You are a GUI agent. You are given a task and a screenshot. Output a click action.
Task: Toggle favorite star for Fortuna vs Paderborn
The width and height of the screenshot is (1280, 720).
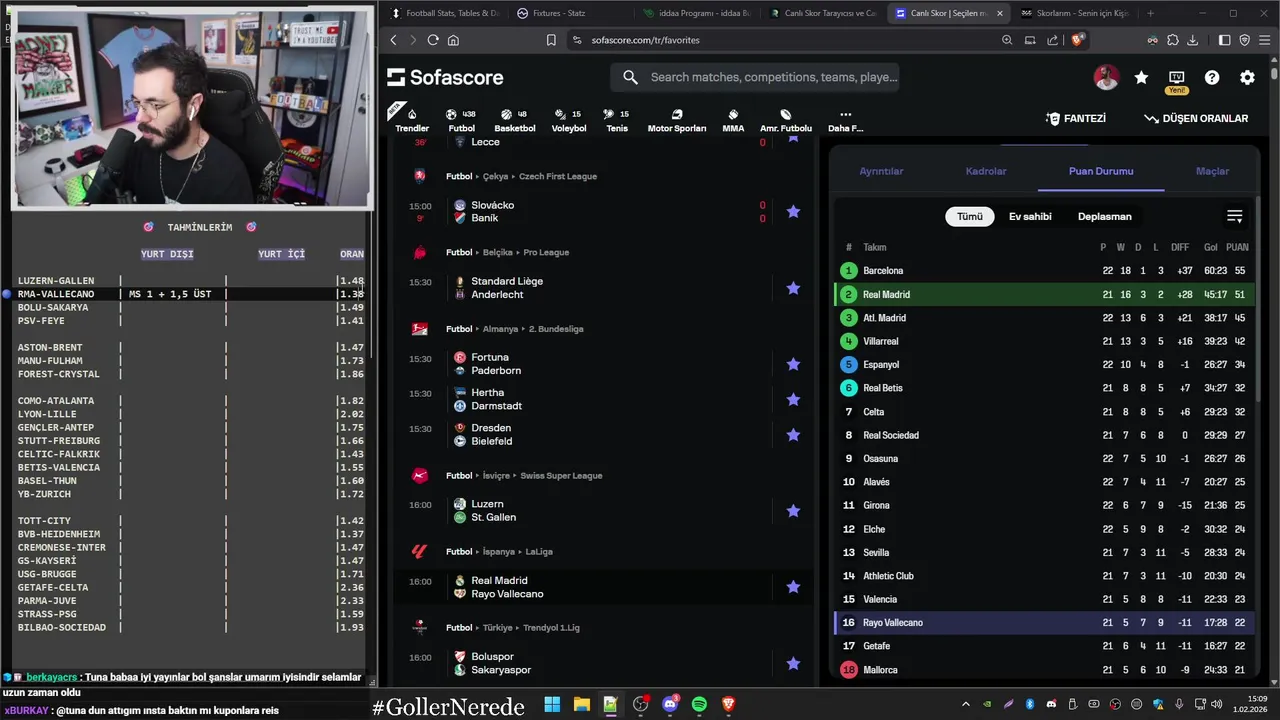click(793, 364)
